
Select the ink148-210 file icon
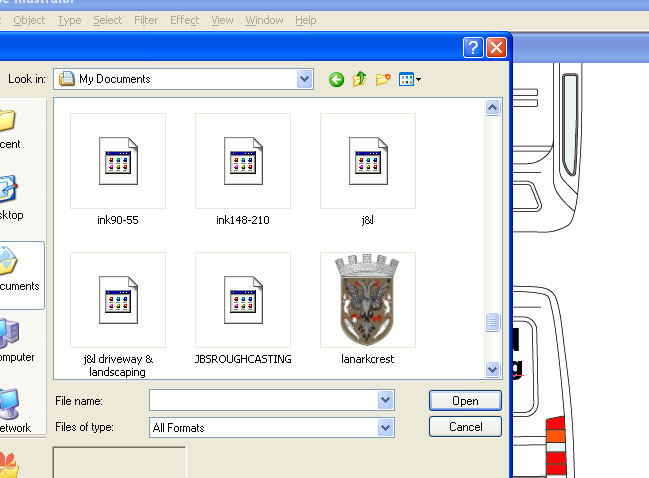pyautogui.click(x=242, y=161)
